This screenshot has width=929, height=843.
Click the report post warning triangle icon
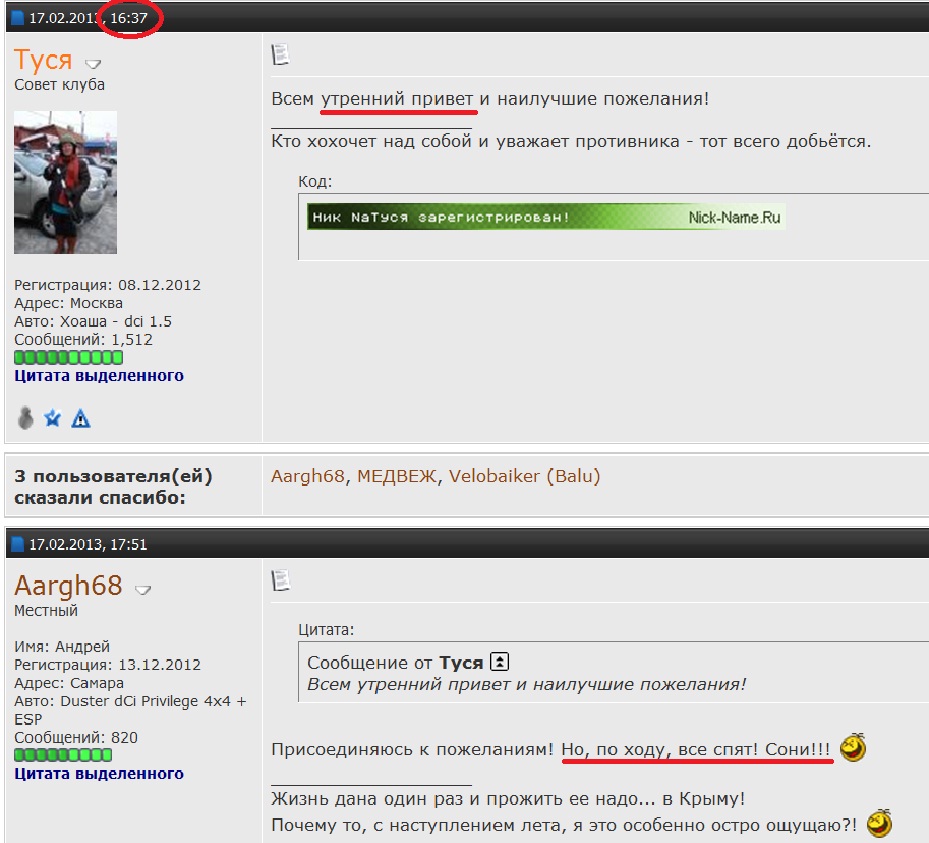81,418
